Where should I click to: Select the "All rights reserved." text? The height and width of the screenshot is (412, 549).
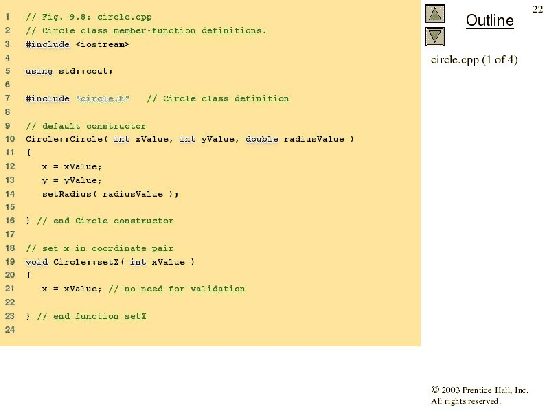pyautogui.click(x=466, y=401)
